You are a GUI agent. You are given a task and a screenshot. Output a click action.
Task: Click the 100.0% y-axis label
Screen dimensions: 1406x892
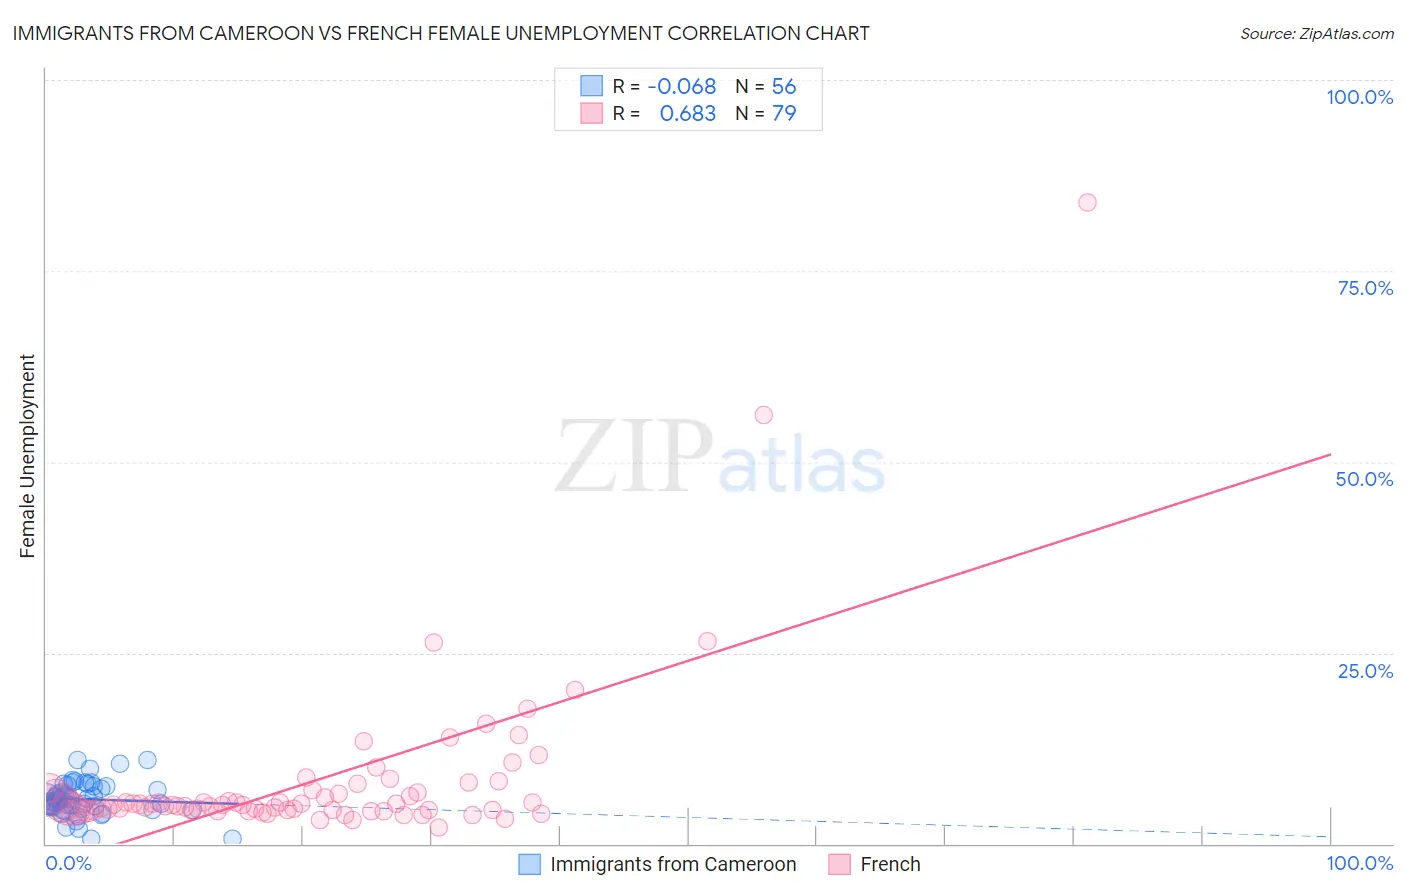tap(1359, 97)
